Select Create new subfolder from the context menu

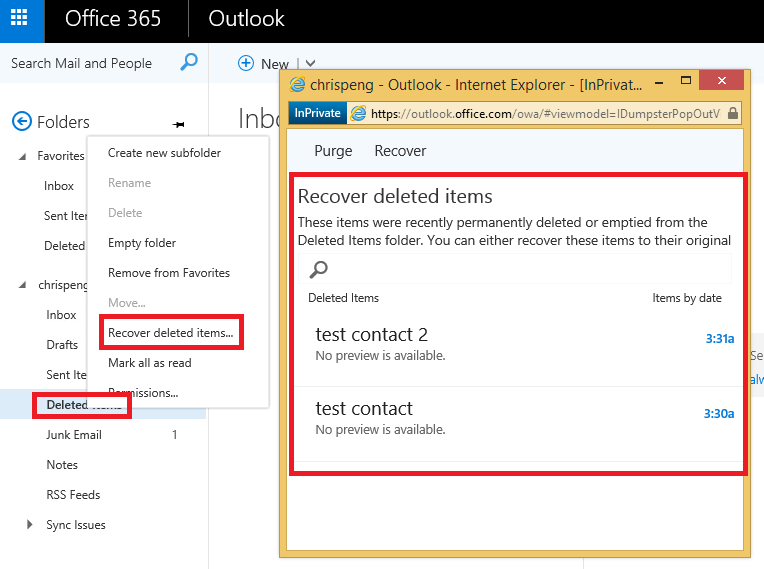click(x=164, y=153)
